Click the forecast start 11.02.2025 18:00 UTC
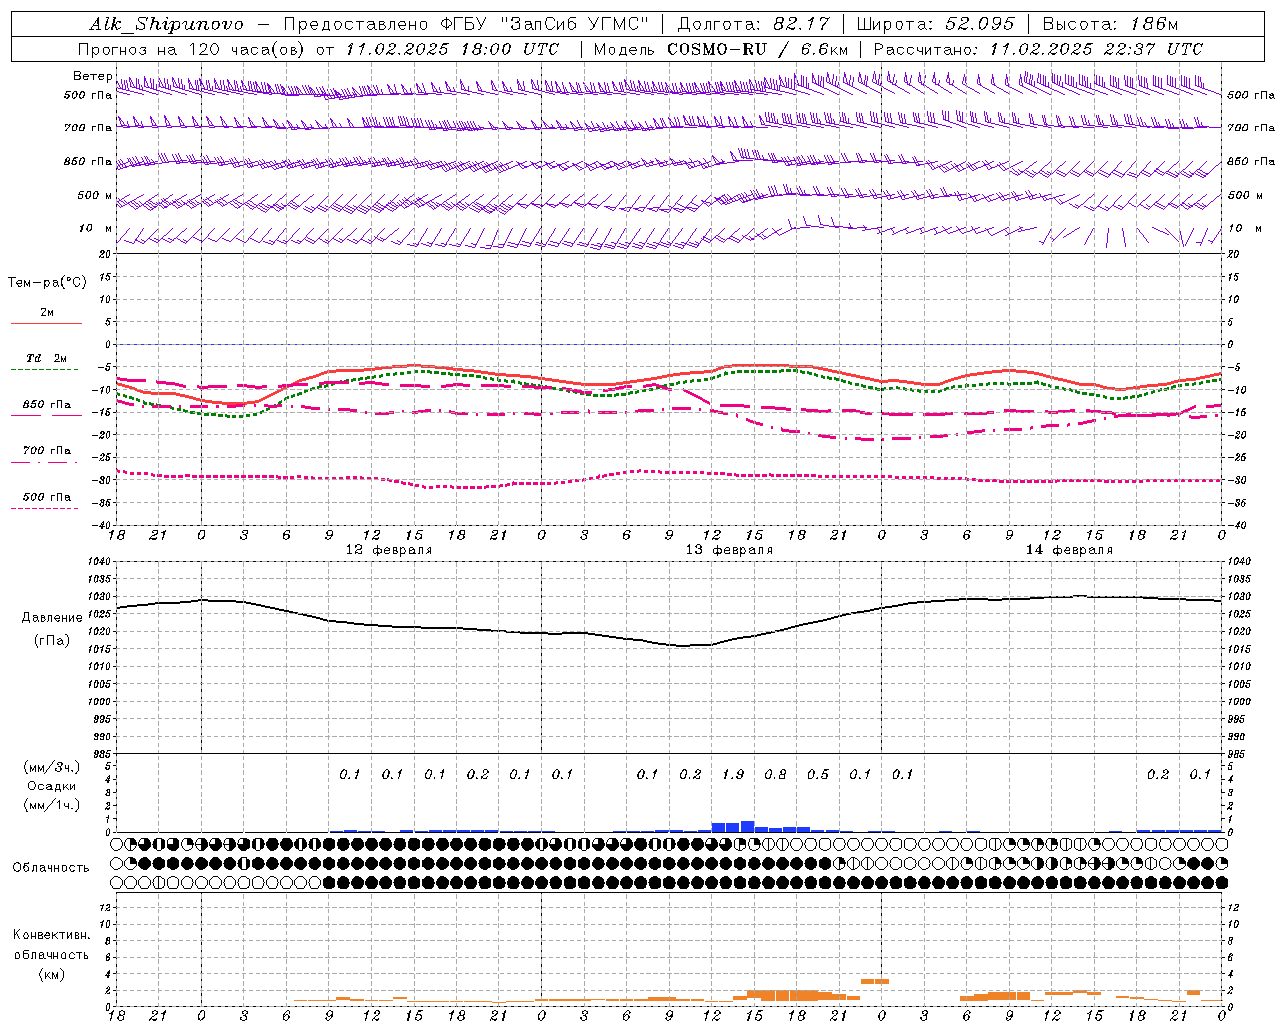The image size is (1280, 1024). point(452,49)
